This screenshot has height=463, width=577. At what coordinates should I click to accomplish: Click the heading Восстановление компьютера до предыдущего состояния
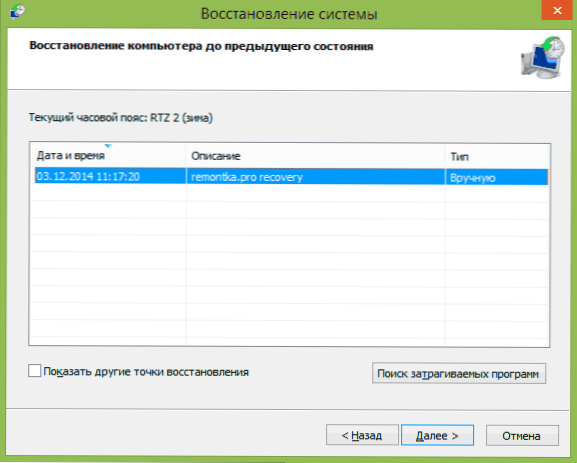pyautogui.click(x=201, y=46)
